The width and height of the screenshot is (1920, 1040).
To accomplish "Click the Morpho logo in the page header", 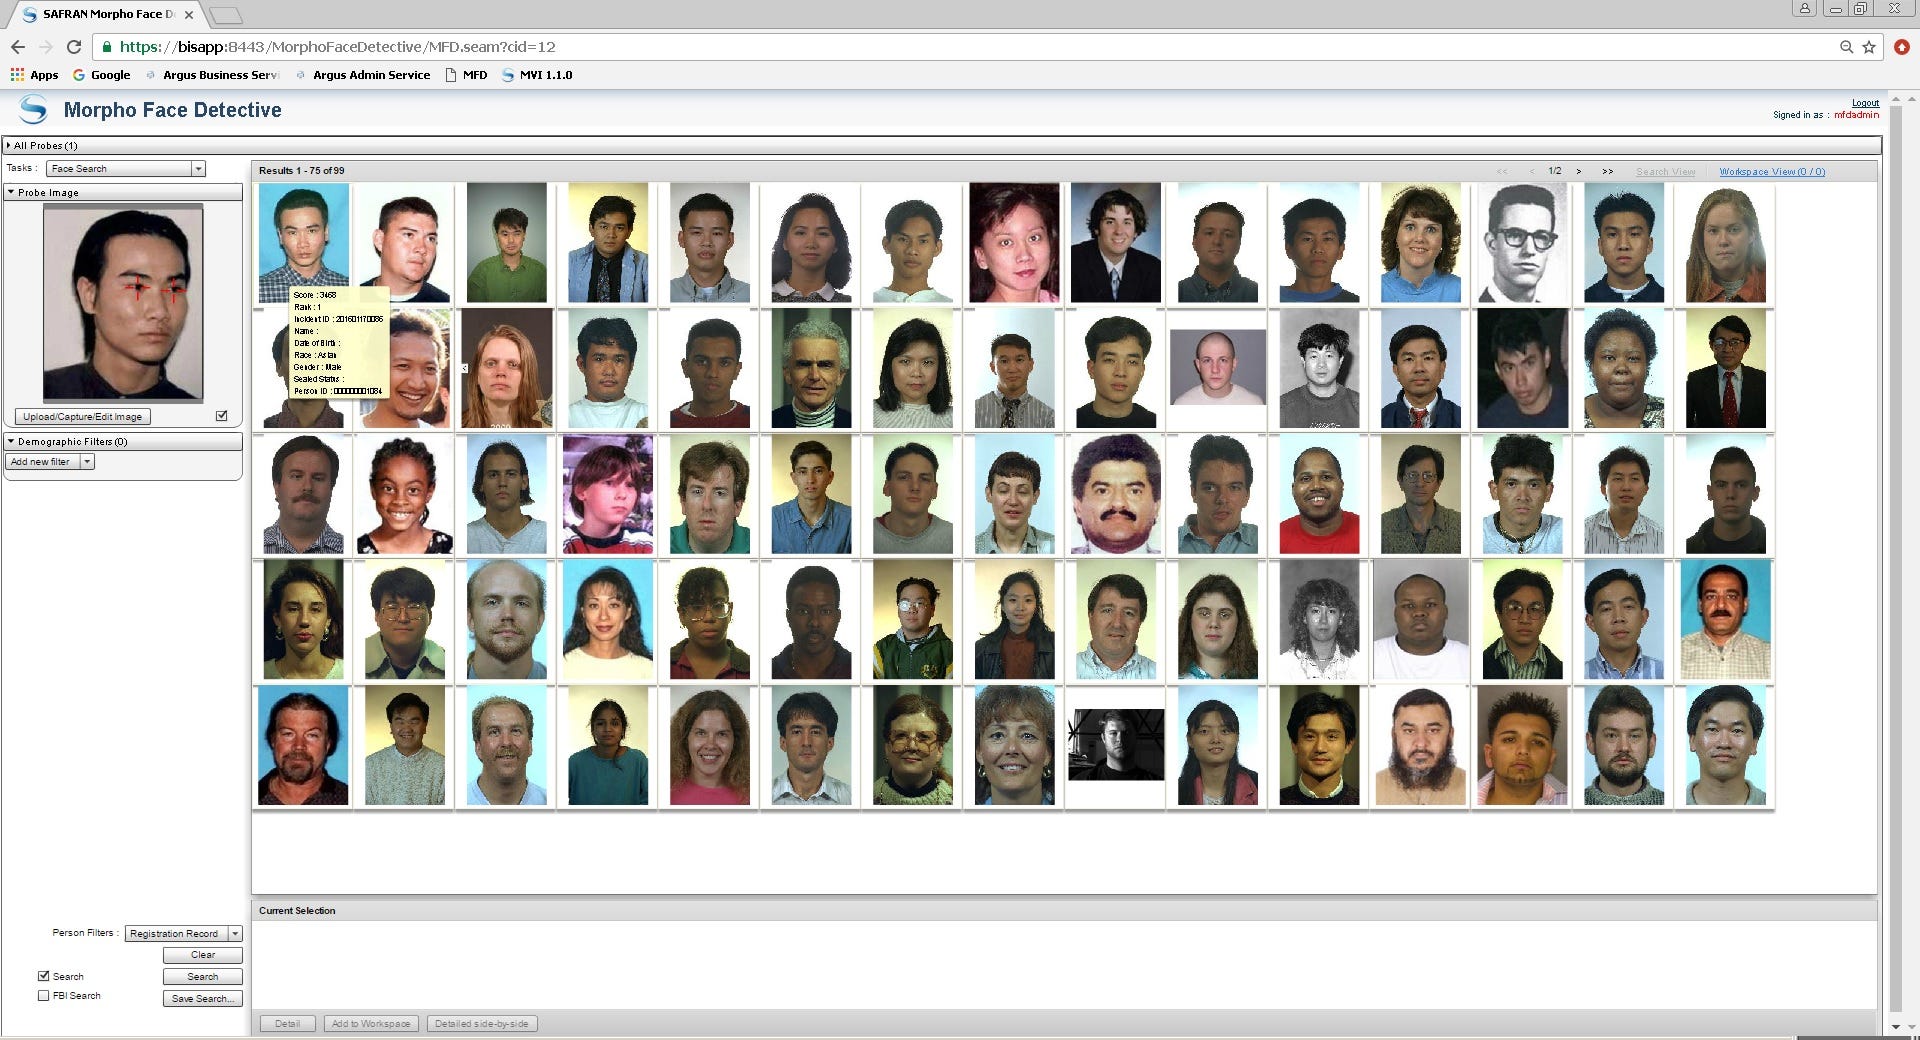I will (33, 110).
